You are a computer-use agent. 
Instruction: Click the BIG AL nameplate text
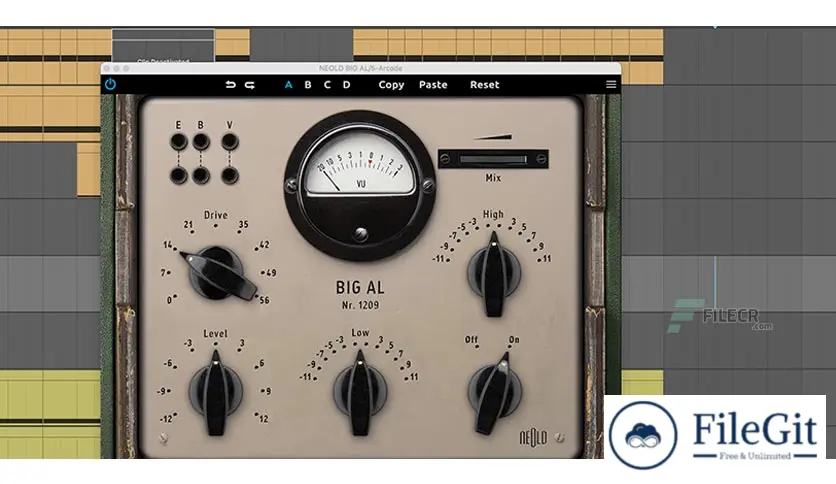(x=360, y=288)
